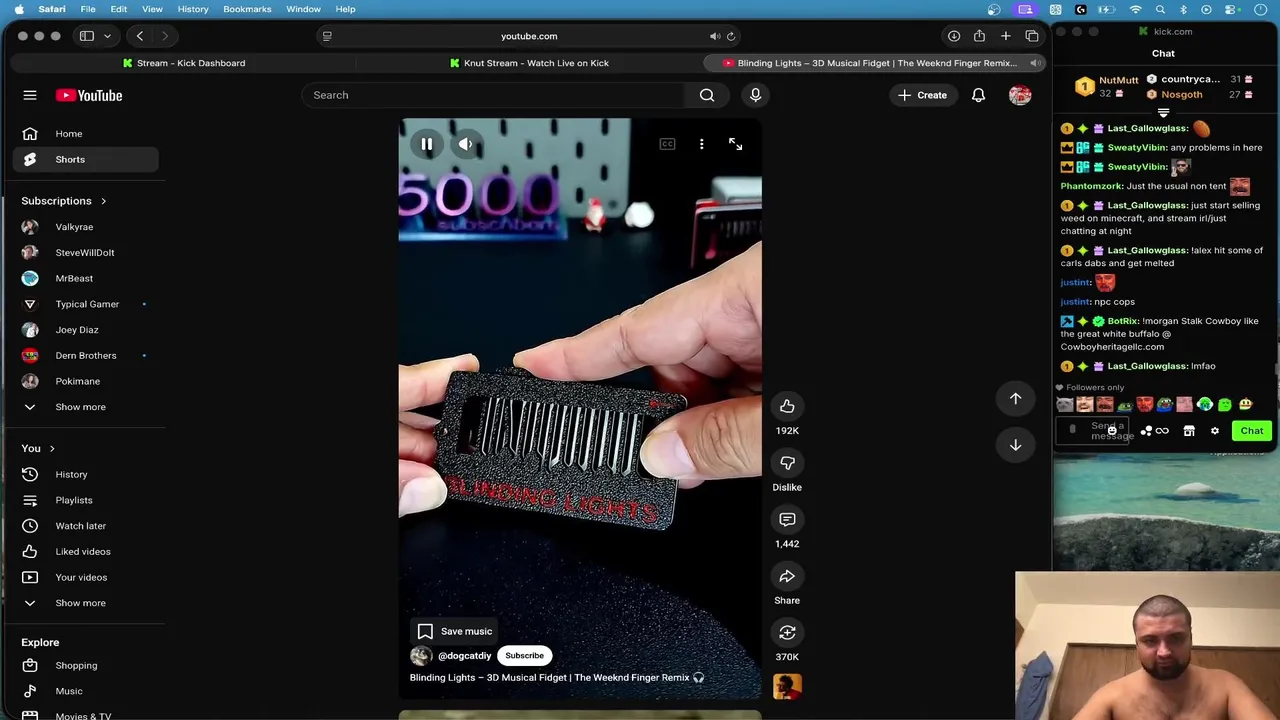Toggle closed captions on the Short
This screenshot has width=1280, height=720.
click(x=667, y=144)
